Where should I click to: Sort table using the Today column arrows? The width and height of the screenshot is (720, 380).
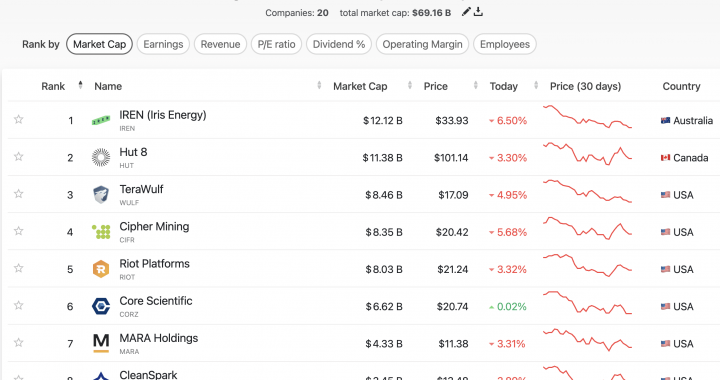coord(536,85)
